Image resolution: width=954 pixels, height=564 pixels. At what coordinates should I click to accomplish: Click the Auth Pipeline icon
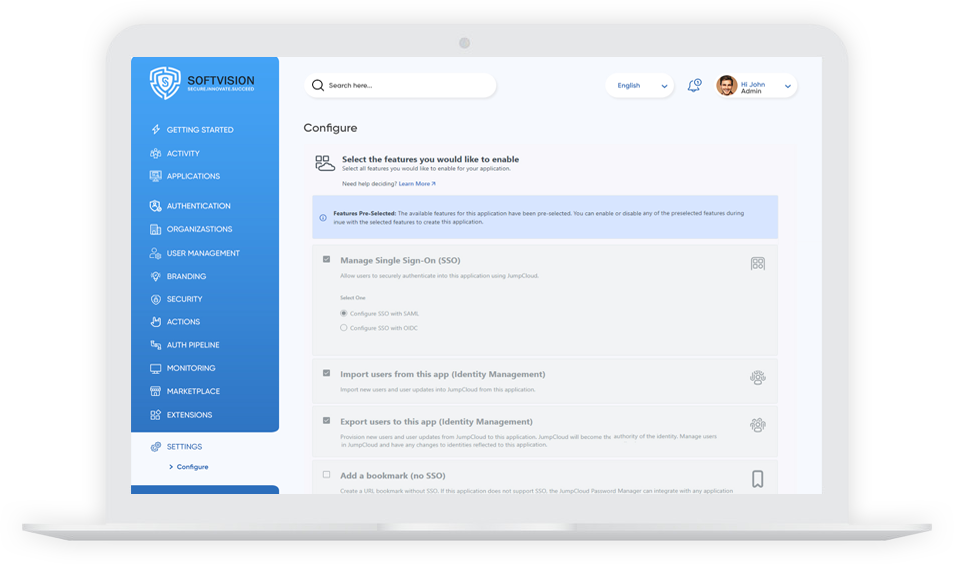[x=156, y=345]
